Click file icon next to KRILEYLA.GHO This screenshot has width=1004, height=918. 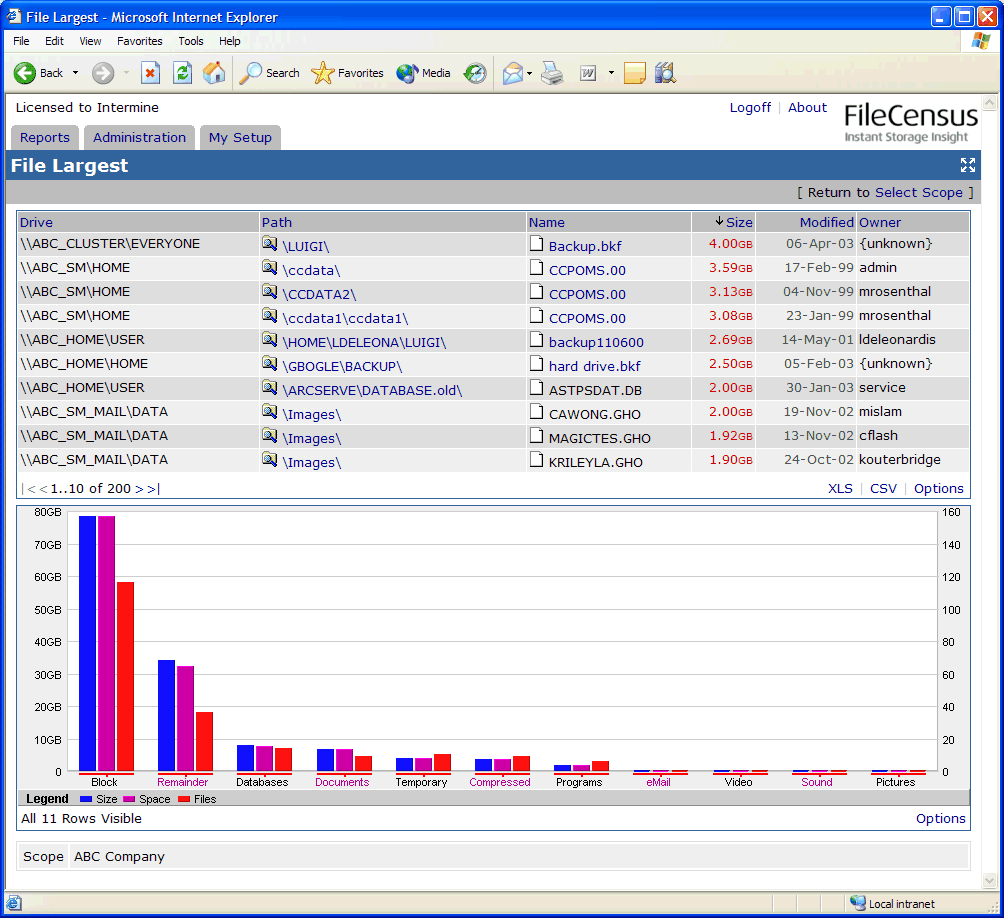537,460
